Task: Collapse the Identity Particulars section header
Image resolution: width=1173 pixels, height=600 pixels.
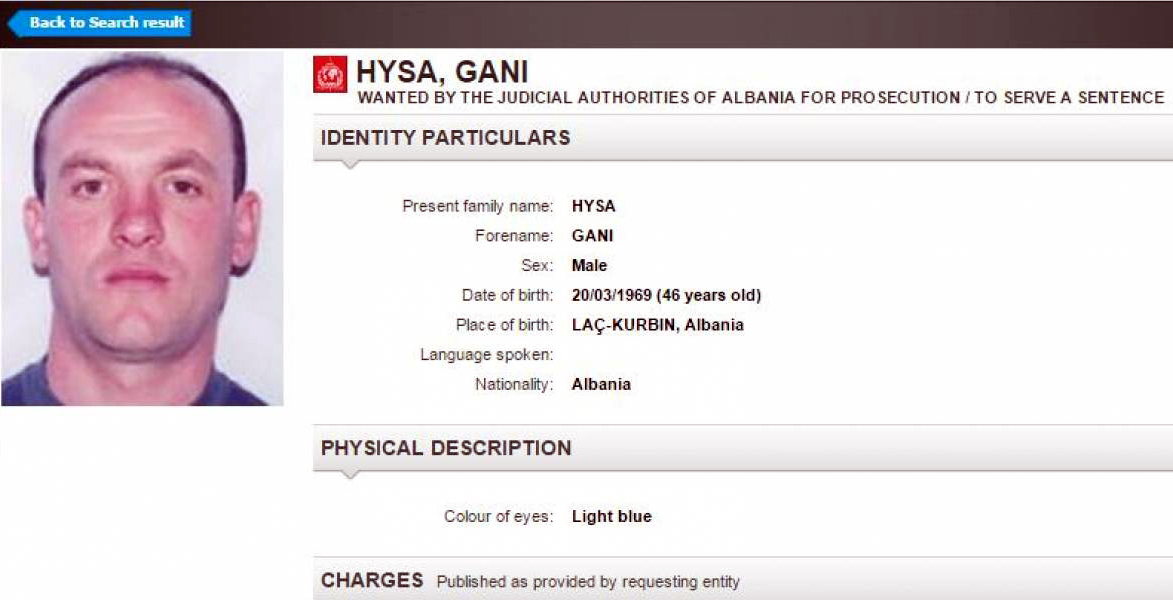Action: pos(445,138)
